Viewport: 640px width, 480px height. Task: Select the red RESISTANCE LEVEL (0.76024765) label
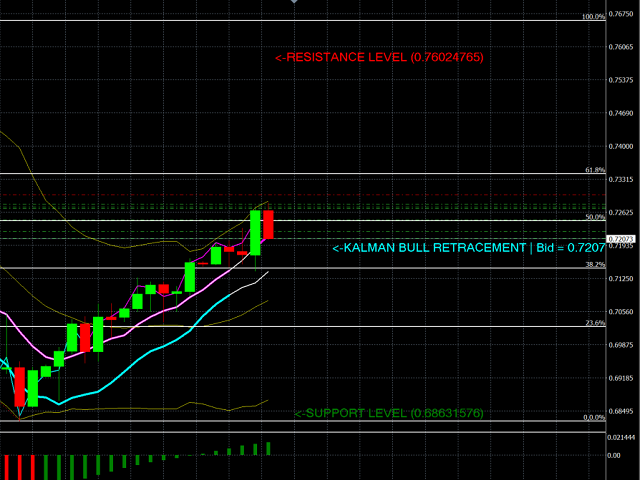pyautogui.click(x=379, y=57)
